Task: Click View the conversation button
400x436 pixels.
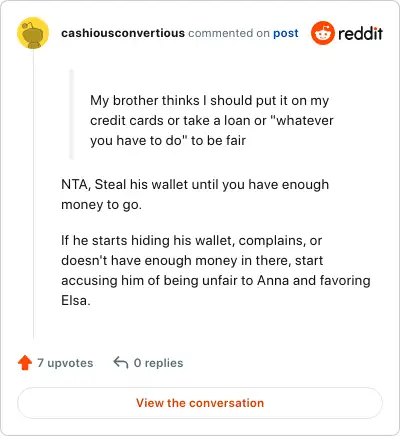Action: click(200, 403)
